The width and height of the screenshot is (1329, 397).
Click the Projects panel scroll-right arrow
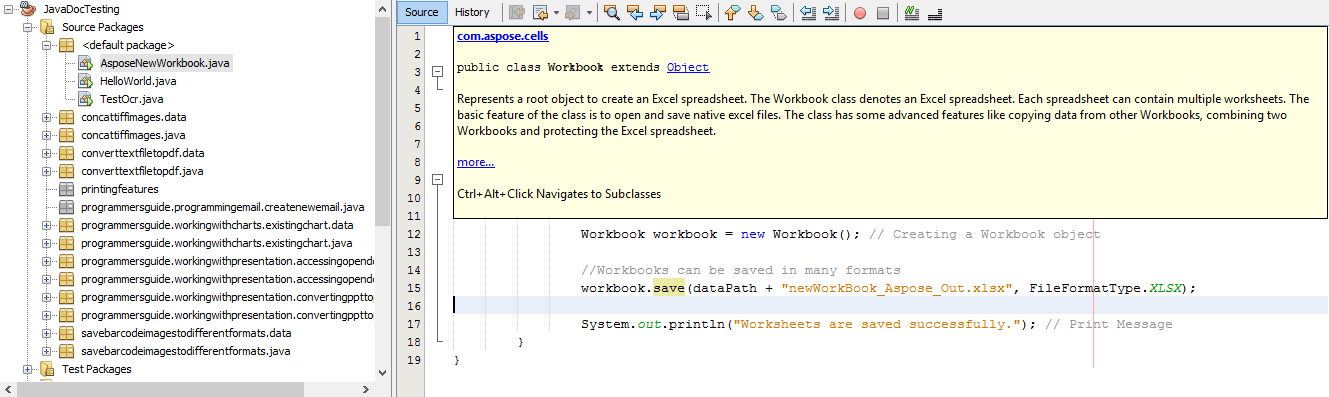(367, 389)
